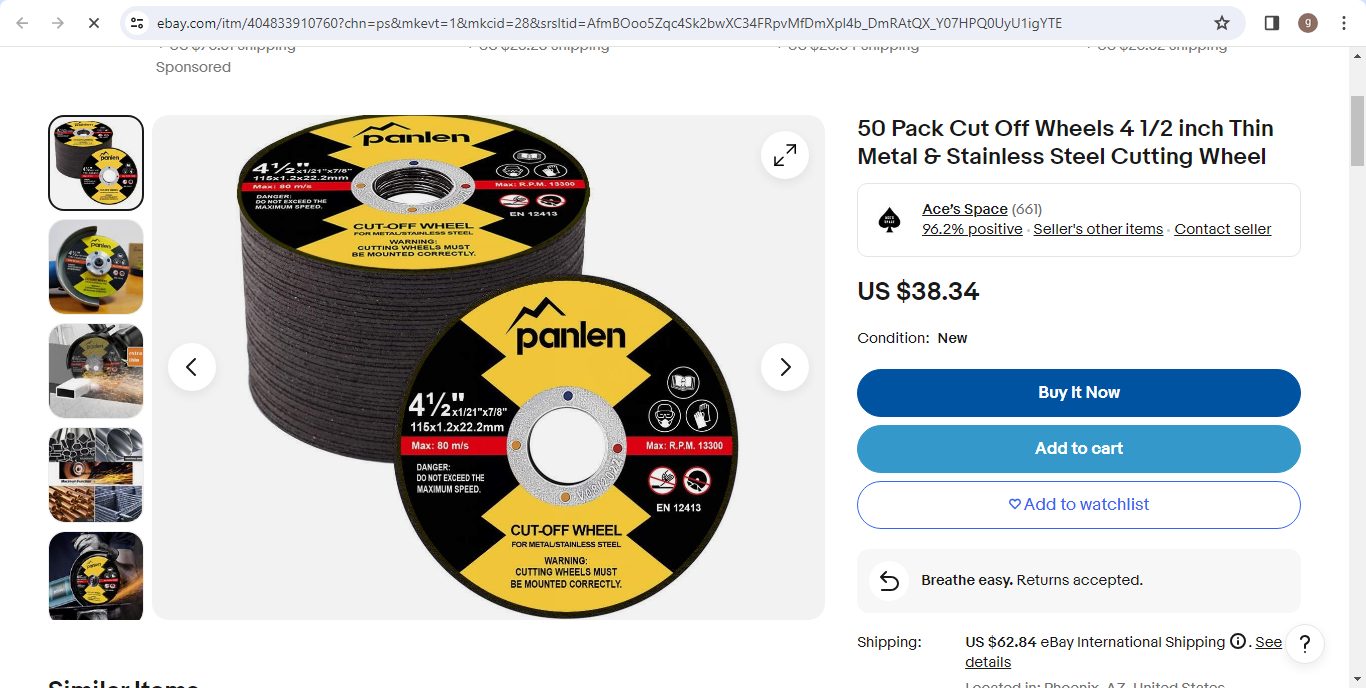
Task: Open the help question mark button
Action: [x=1305, y=643]
